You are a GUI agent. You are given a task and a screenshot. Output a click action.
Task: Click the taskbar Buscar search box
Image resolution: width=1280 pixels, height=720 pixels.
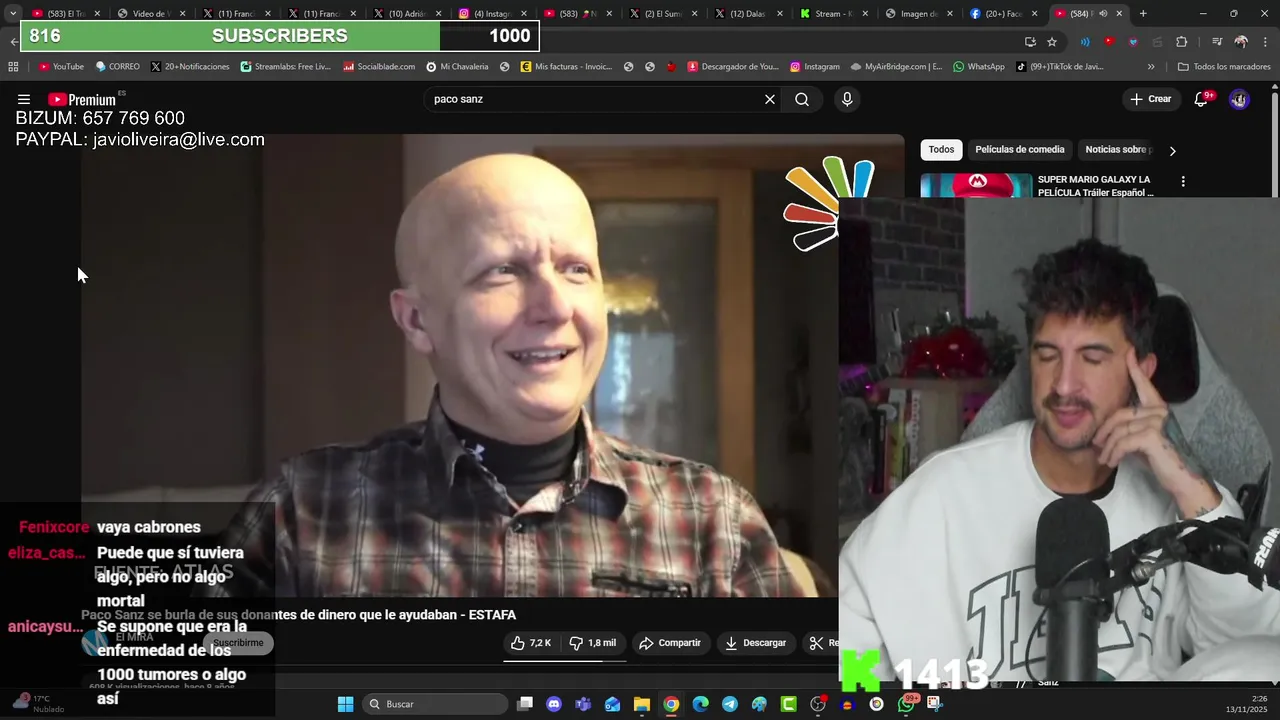tap(435, 704)
